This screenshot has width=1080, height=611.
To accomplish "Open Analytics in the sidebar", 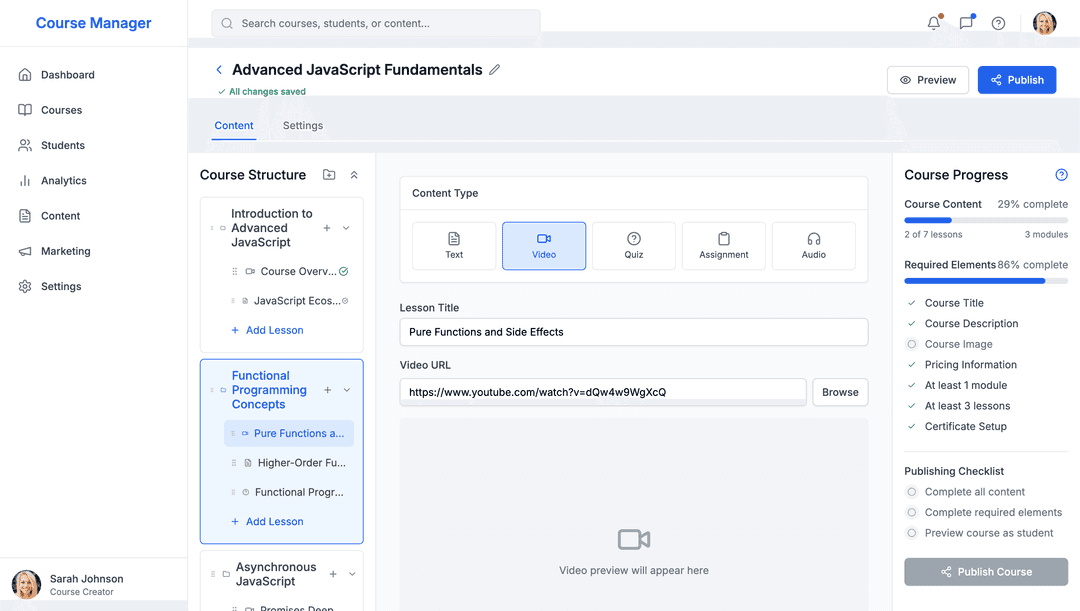I will (x=64, y=181).
